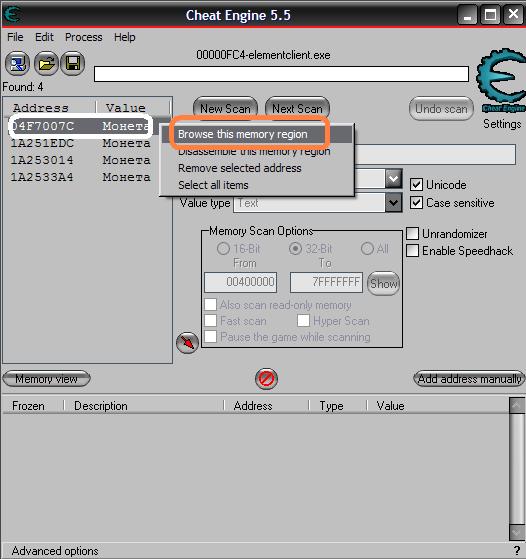The image size is (526, 559).
Task: Check Also scan read-only memory
Action: [x=210, y=305]
